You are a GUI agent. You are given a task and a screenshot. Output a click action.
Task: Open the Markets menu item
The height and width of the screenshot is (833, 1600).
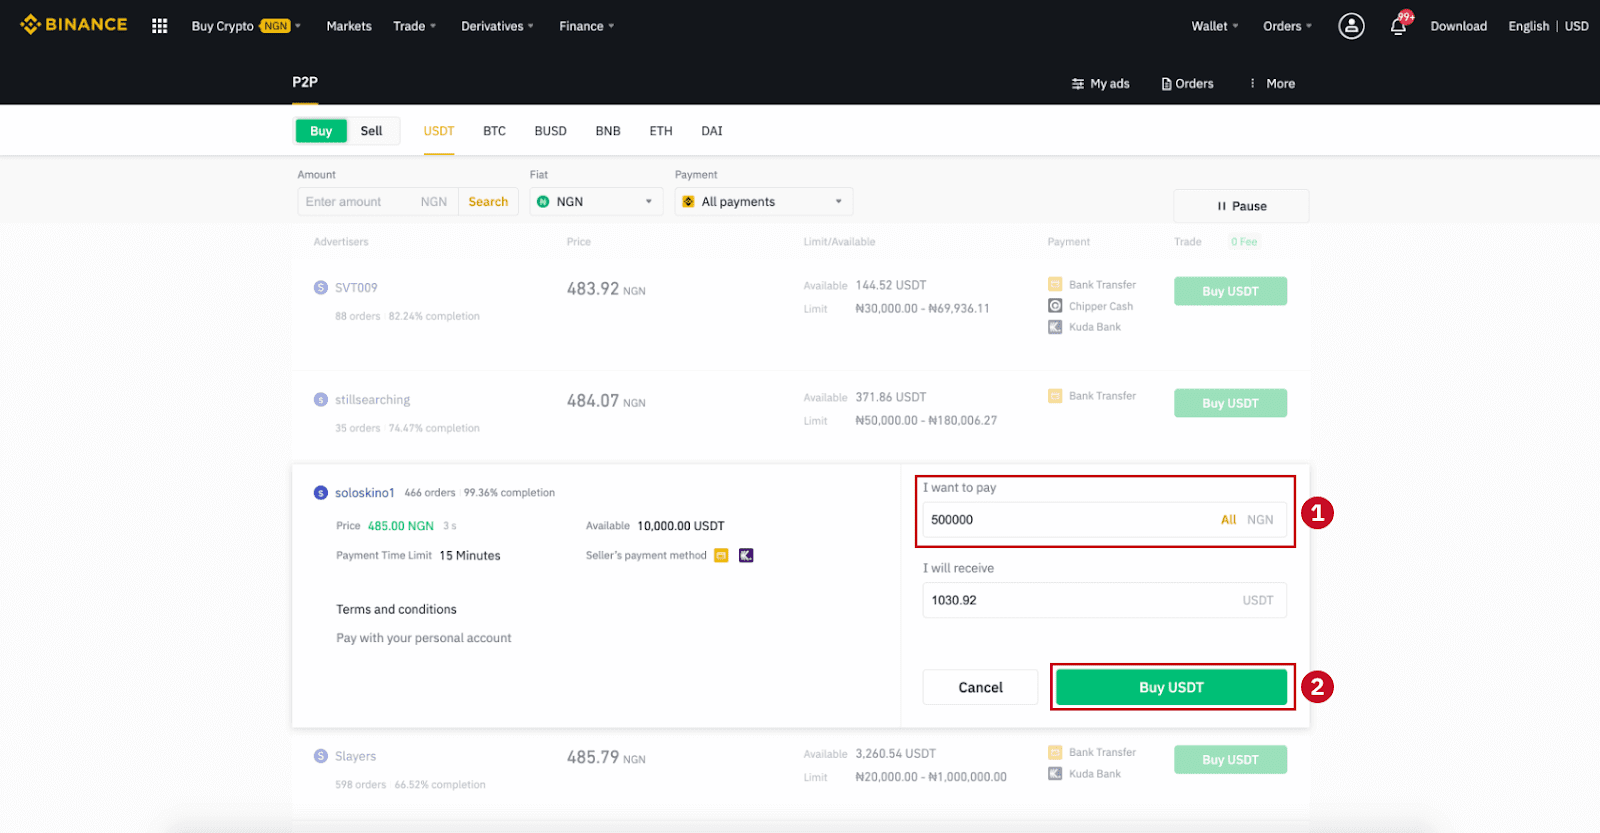coord(349,26)
